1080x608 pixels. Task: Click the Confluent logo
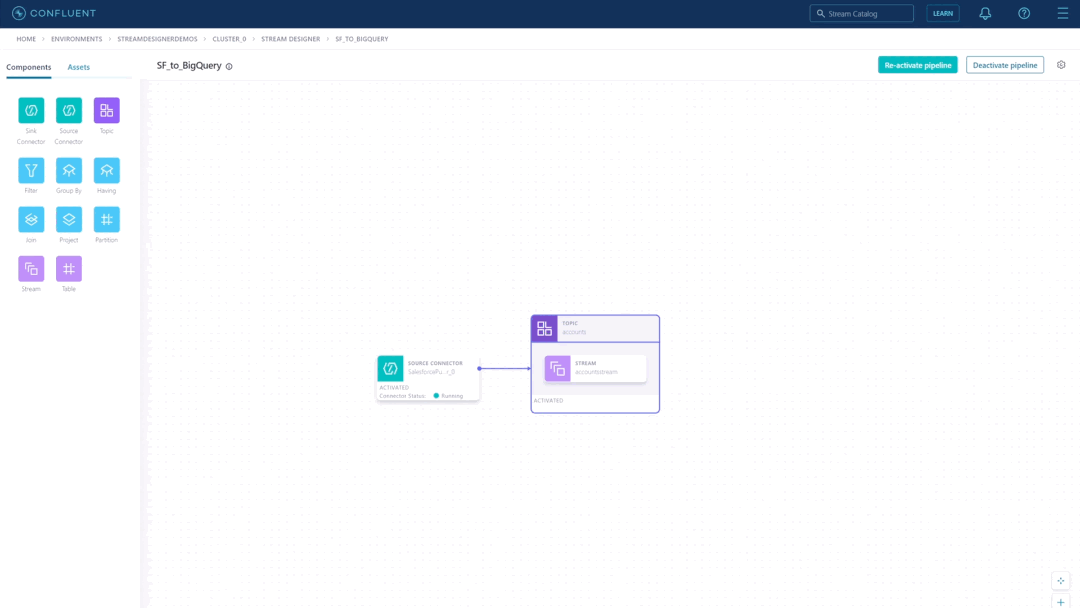54,13
